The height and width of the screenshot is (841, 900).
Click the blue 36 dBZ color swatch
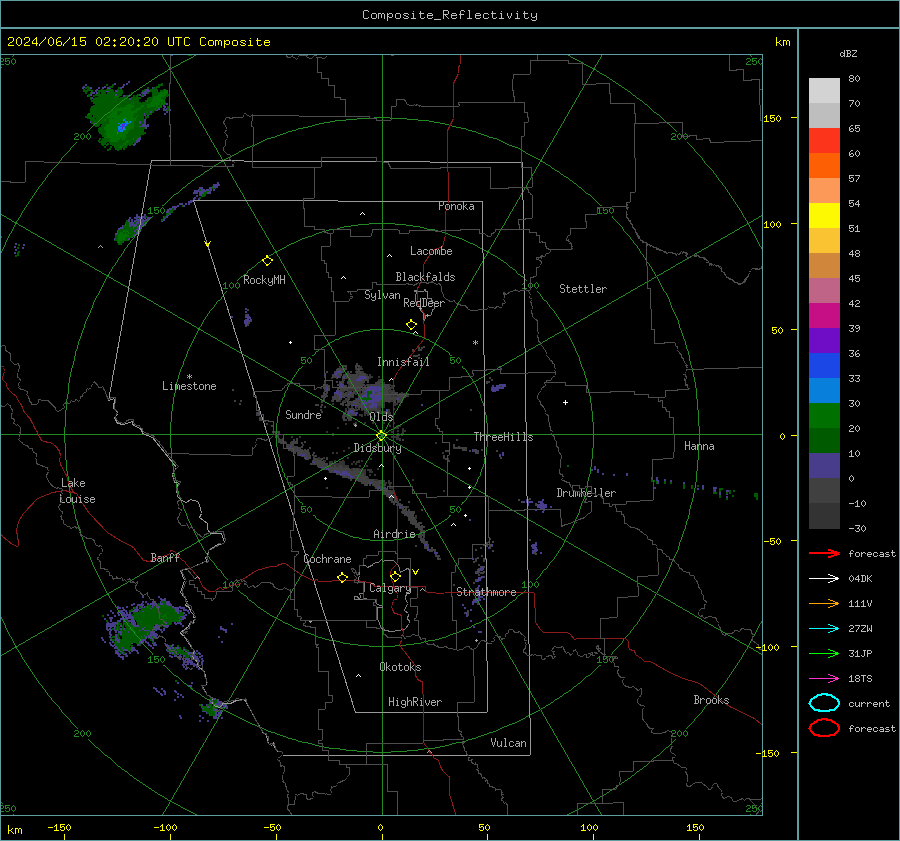pos(824,366)
